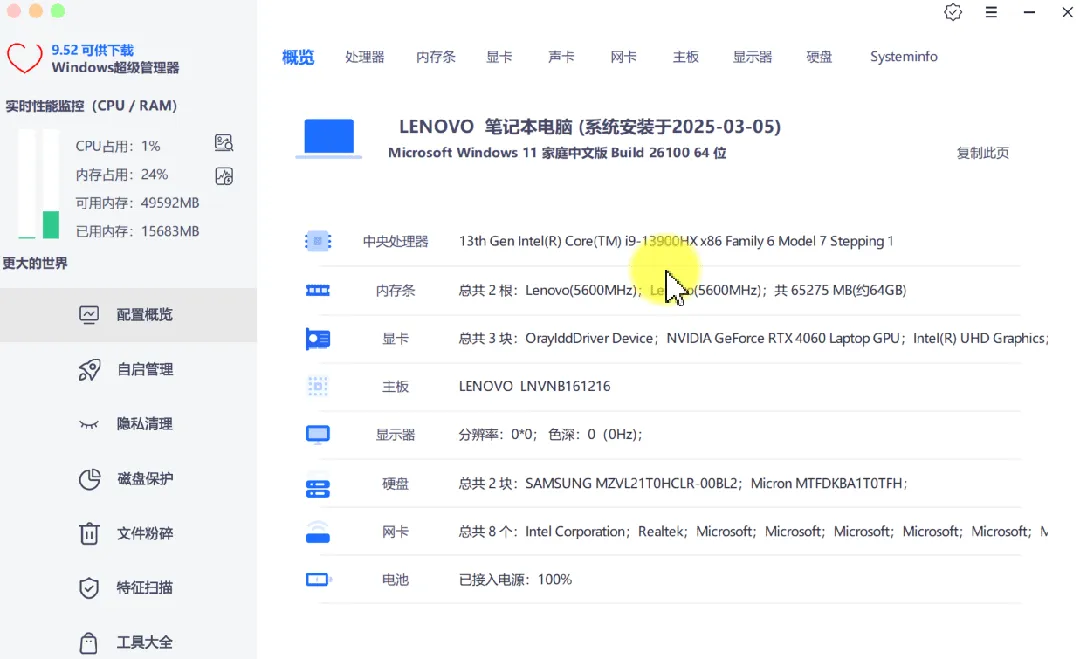Click LENOVO LNVNB161216 motherboard text

(x=534, y=386)
